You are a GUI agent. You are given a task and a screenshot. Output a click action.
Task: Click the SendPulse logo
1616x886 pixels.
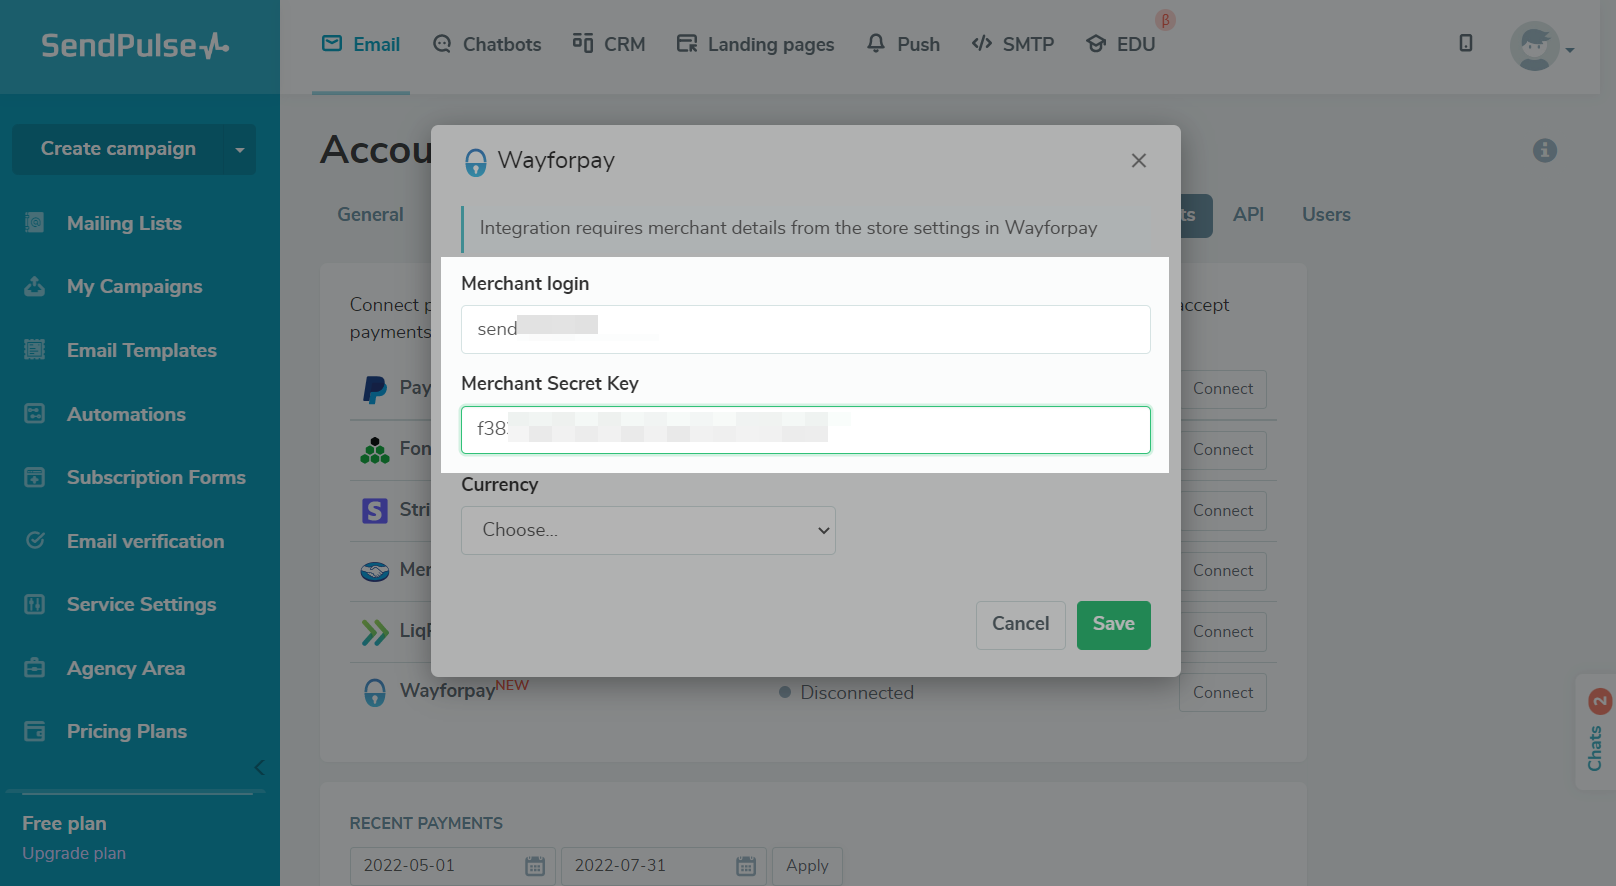pyautogui.click(x=135, y=46)
